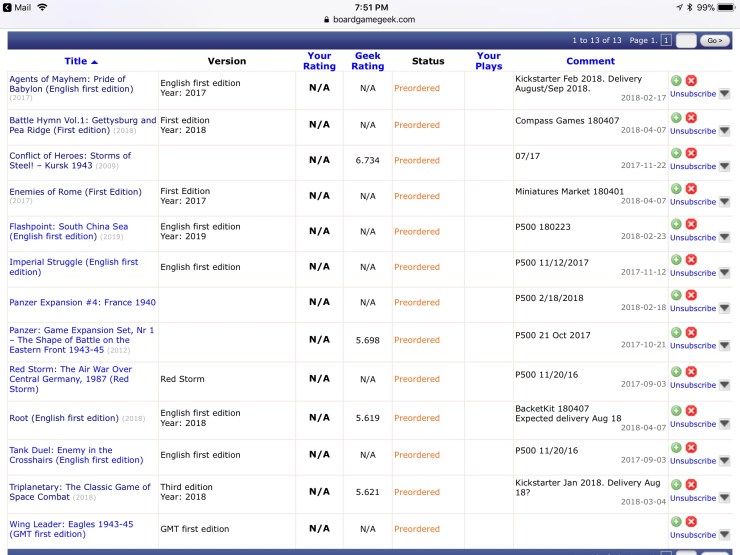Viewport: 740px width, 555px height.
Task: Sort by Your Plays column header
Action: tap(488, 61)
